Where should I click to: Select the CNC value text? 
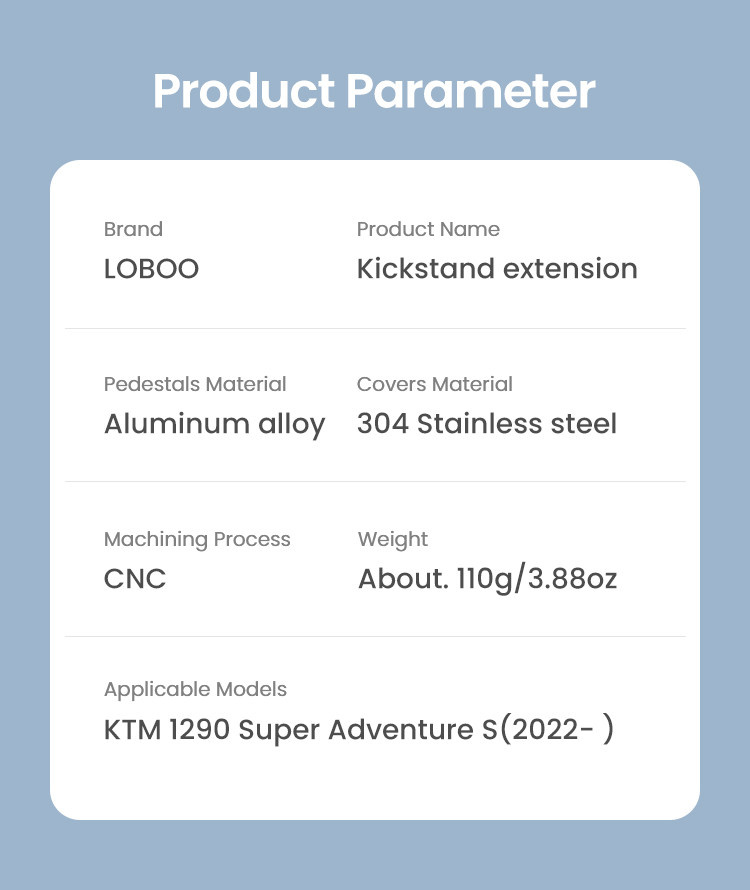point(135,579)
